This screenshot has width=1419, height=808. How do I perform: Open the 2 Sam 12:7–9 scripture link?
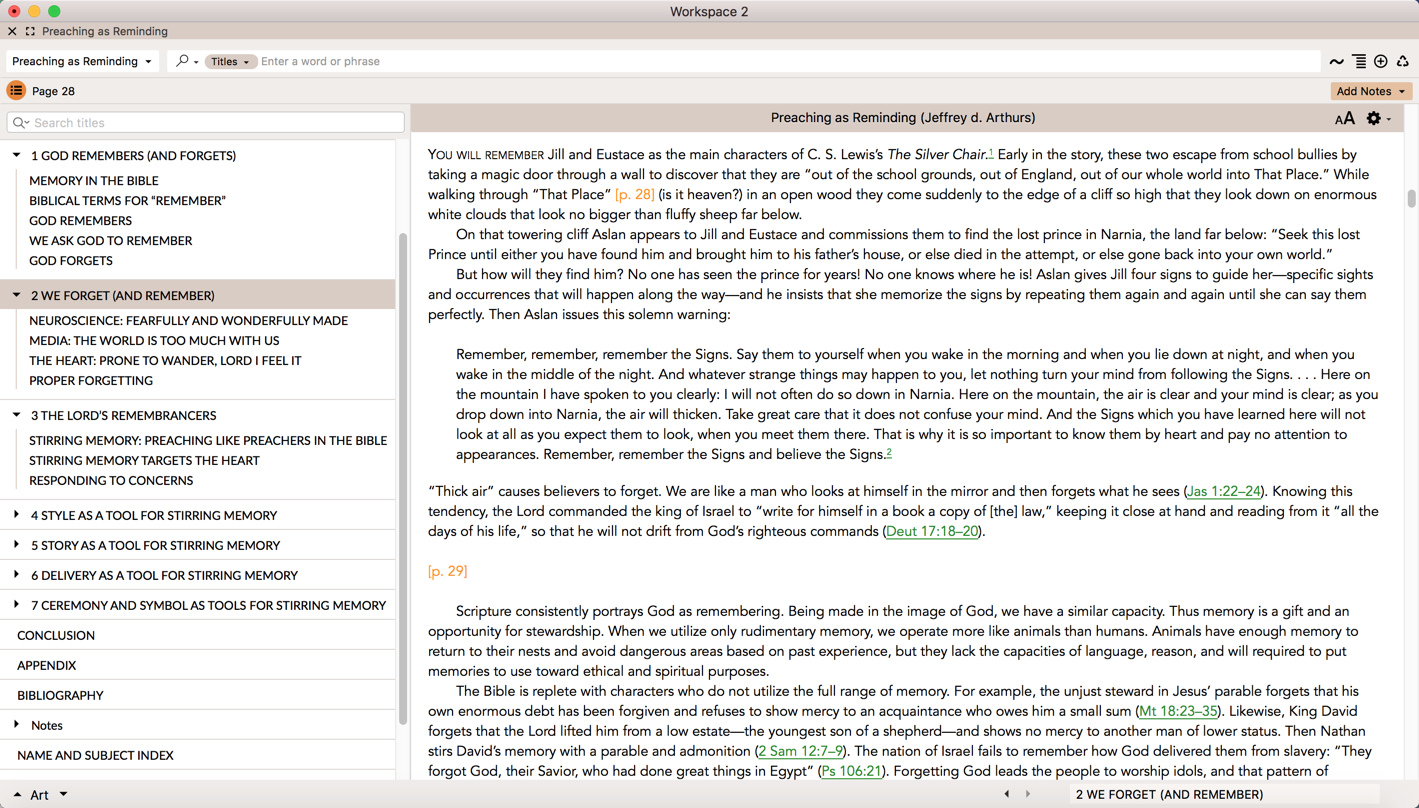click(x=800, y=751)
